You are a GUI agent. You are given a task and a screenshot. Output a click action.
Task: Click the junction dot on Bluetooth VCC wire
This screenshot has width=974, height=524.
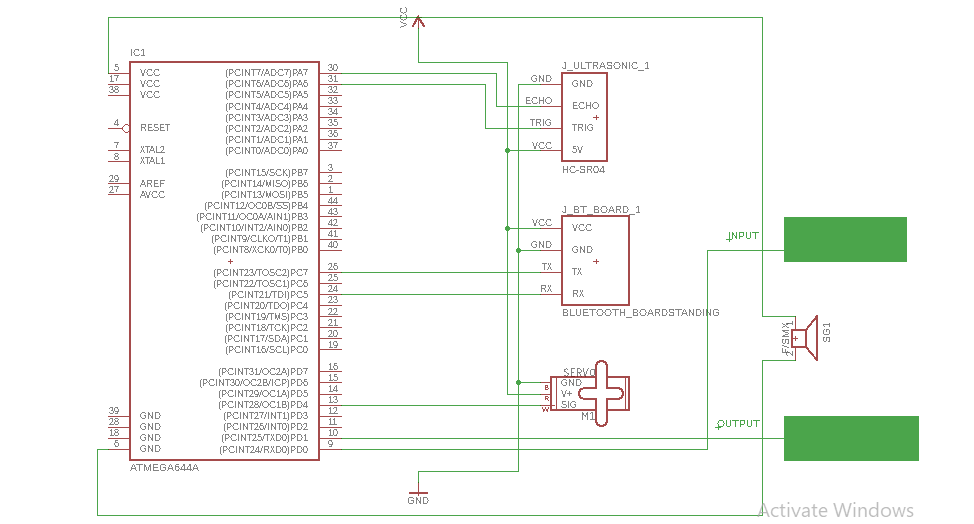click(507, 228)
